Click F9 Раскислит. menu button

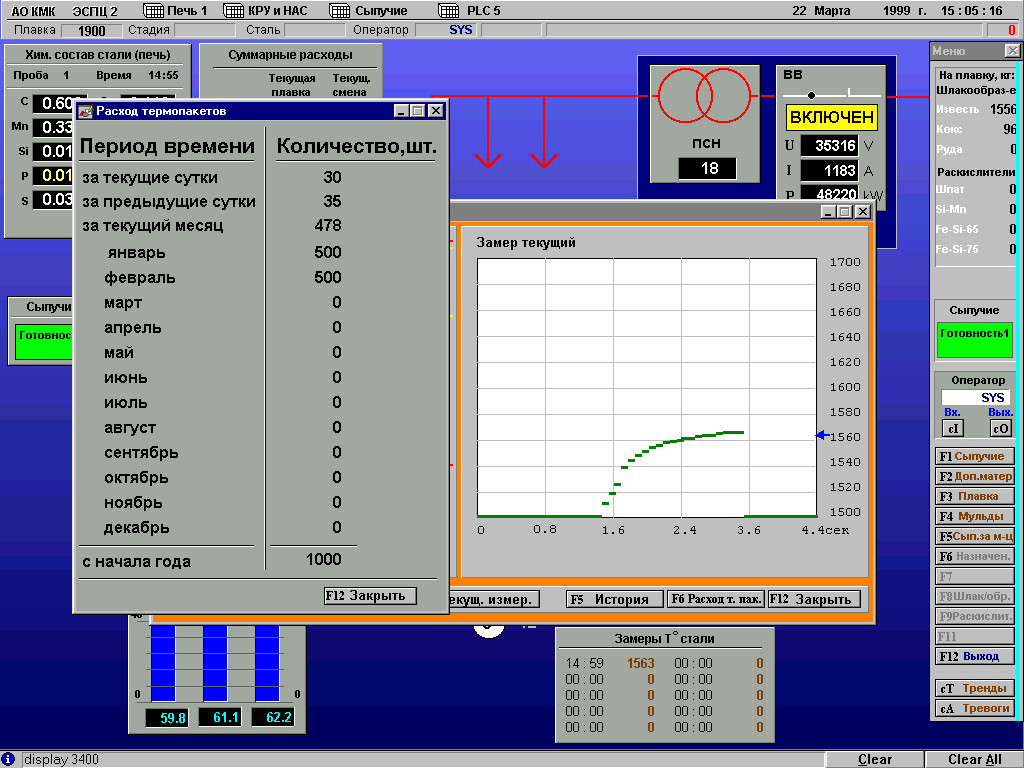[x=975, y=616]
